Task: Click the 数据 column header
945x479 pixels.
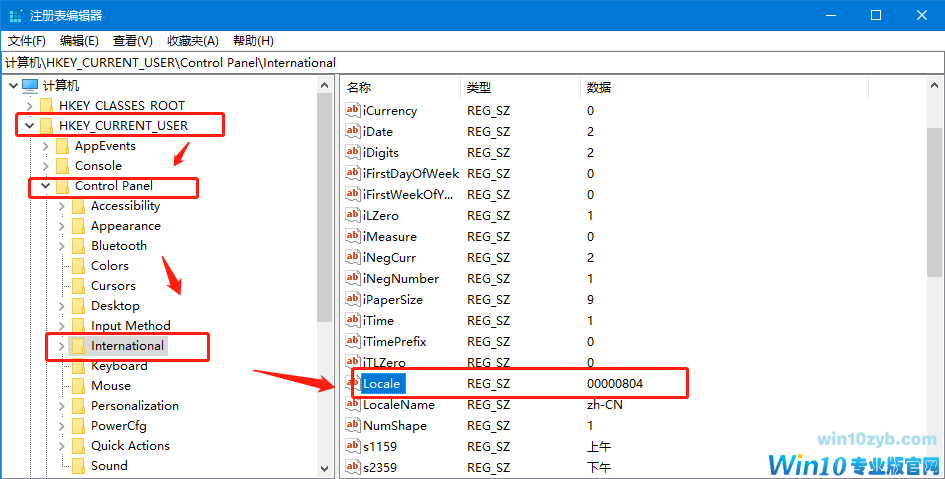Action: click(600, 88)
